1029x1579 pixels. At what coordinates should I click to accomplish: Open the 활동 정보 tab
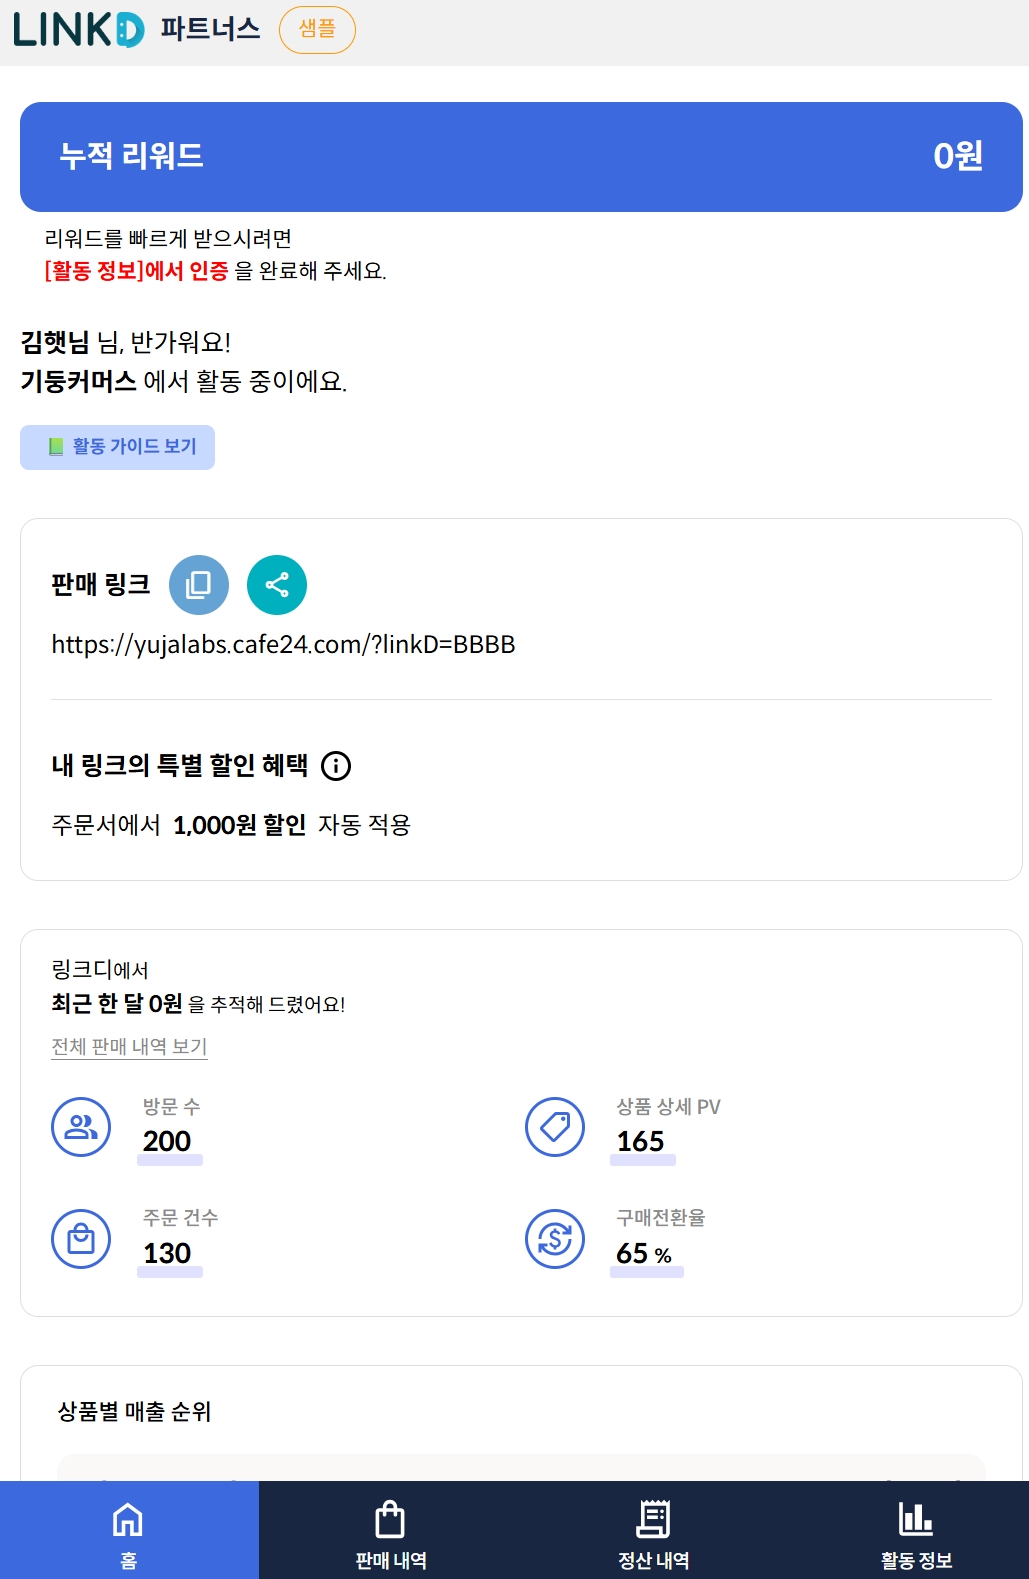click(916, 1530)
